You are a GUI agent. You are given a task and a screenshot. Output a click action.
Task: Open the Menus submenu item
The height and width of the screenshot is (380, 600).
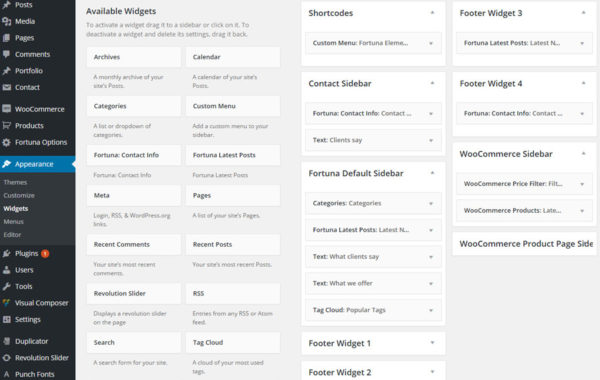point(14,222)
